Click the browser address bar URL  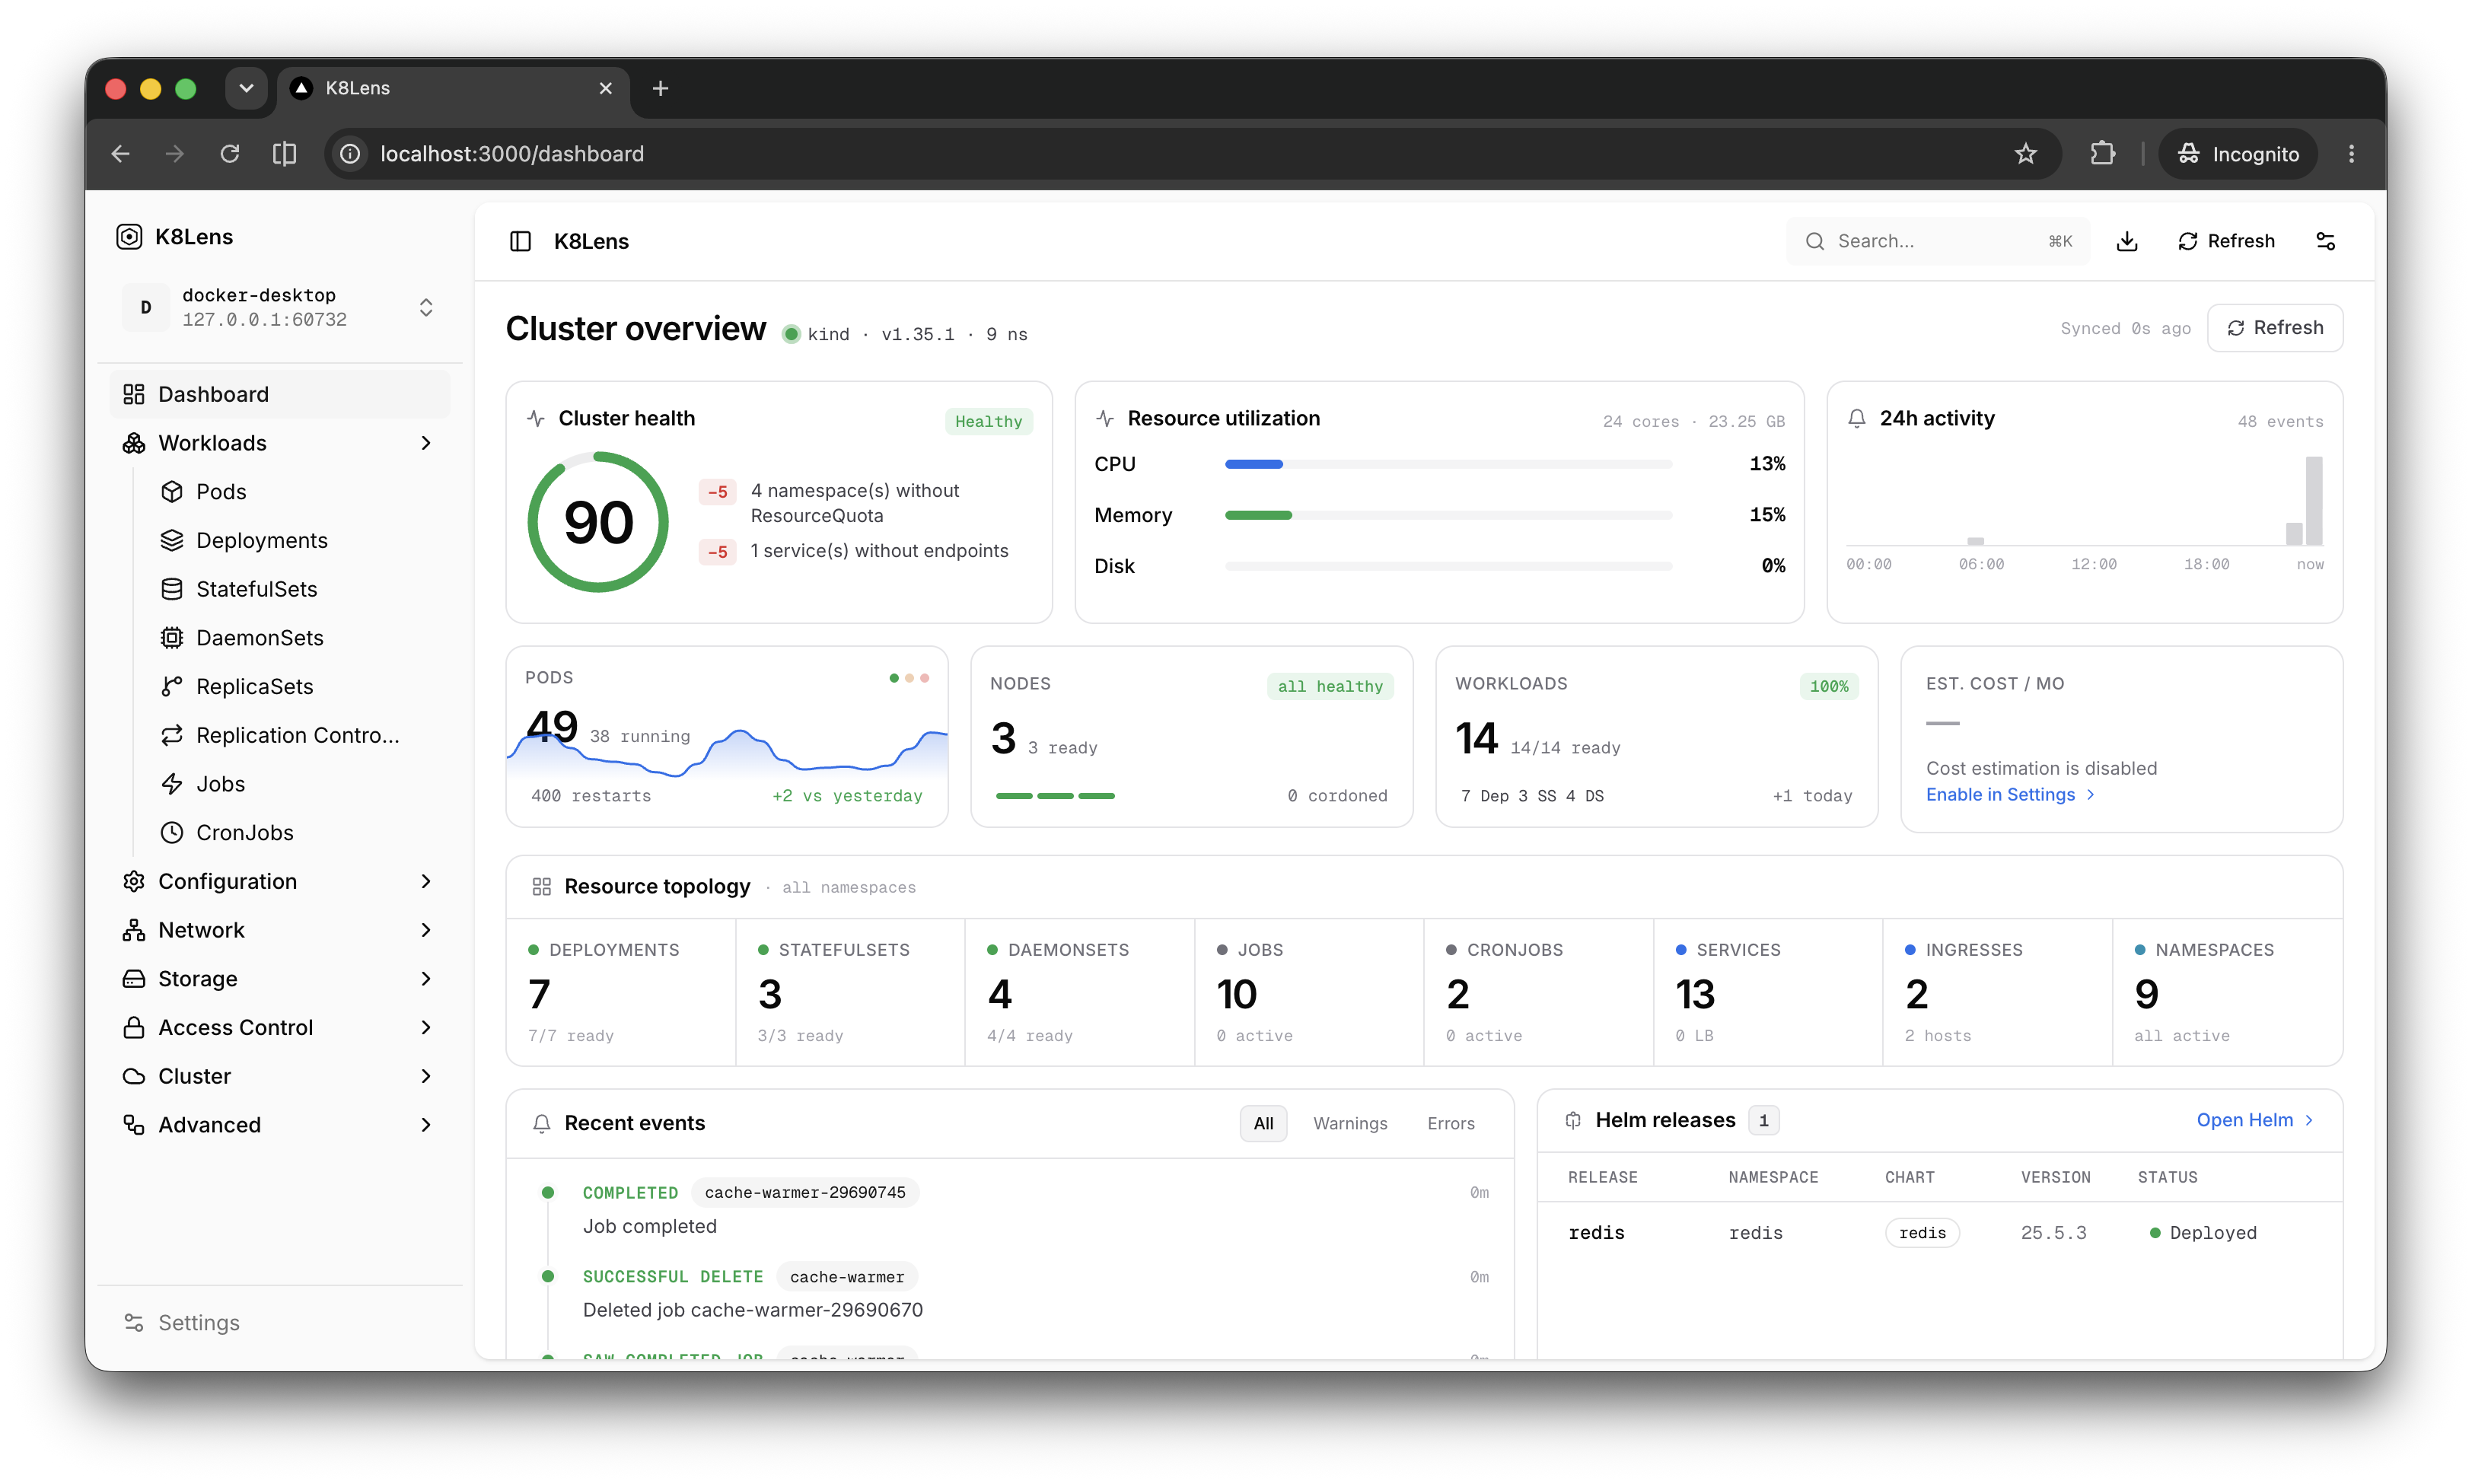511,153
